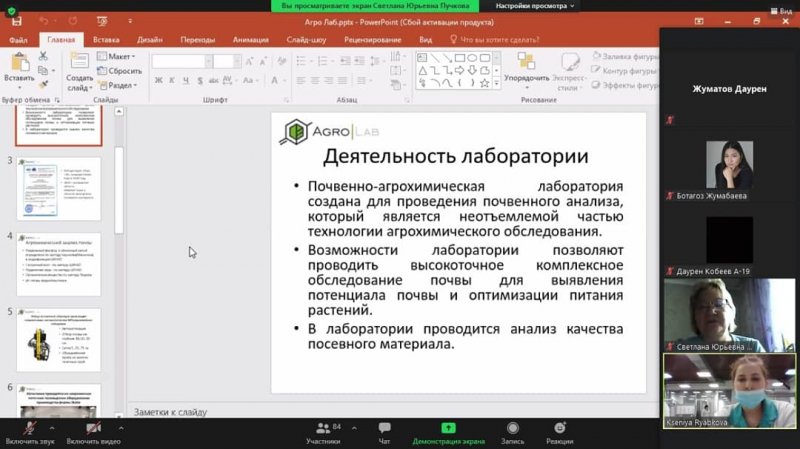Screen dimensions: 800x449
Task: Expand video options arrow beside Включить видео
Action: (x=121, y=428)
